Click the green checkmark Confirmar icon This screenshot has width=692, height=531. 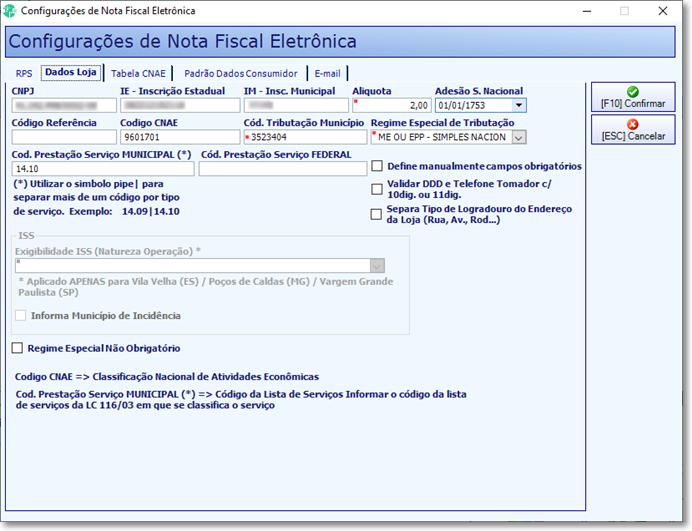[x=632, y=92]
